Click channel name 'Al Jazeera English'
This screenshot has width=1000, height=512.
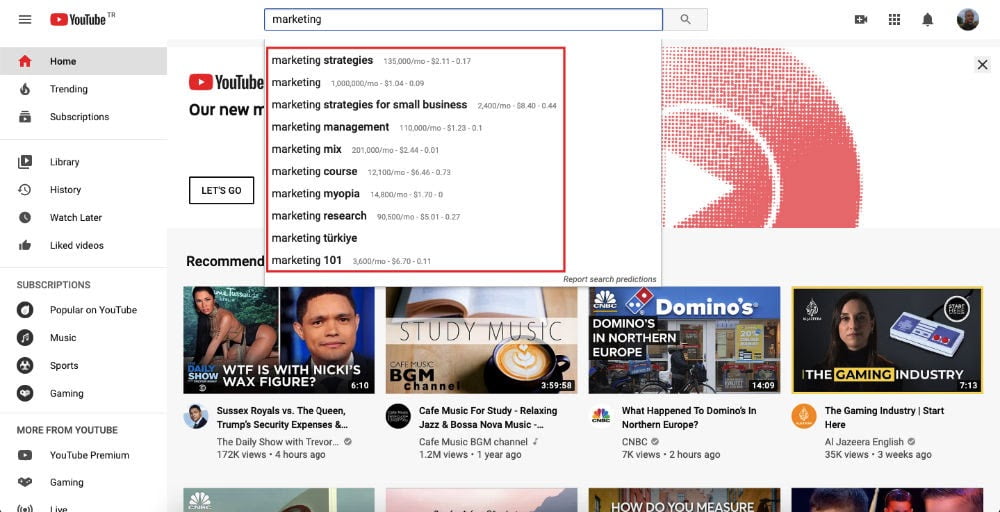click(864, 442)
